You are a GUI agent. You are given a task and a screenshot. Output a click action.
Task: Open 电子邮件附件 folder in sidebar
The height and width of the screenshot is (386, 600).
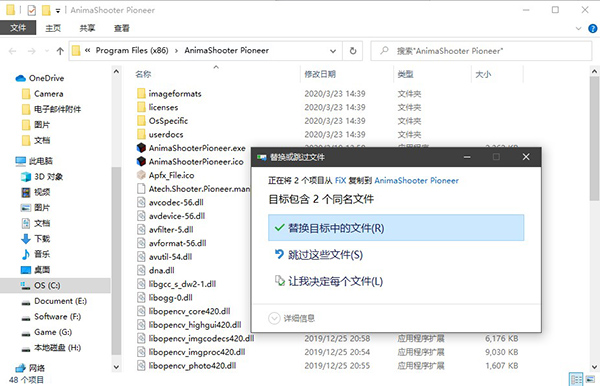pyautogui.click(x=51, y=109)
